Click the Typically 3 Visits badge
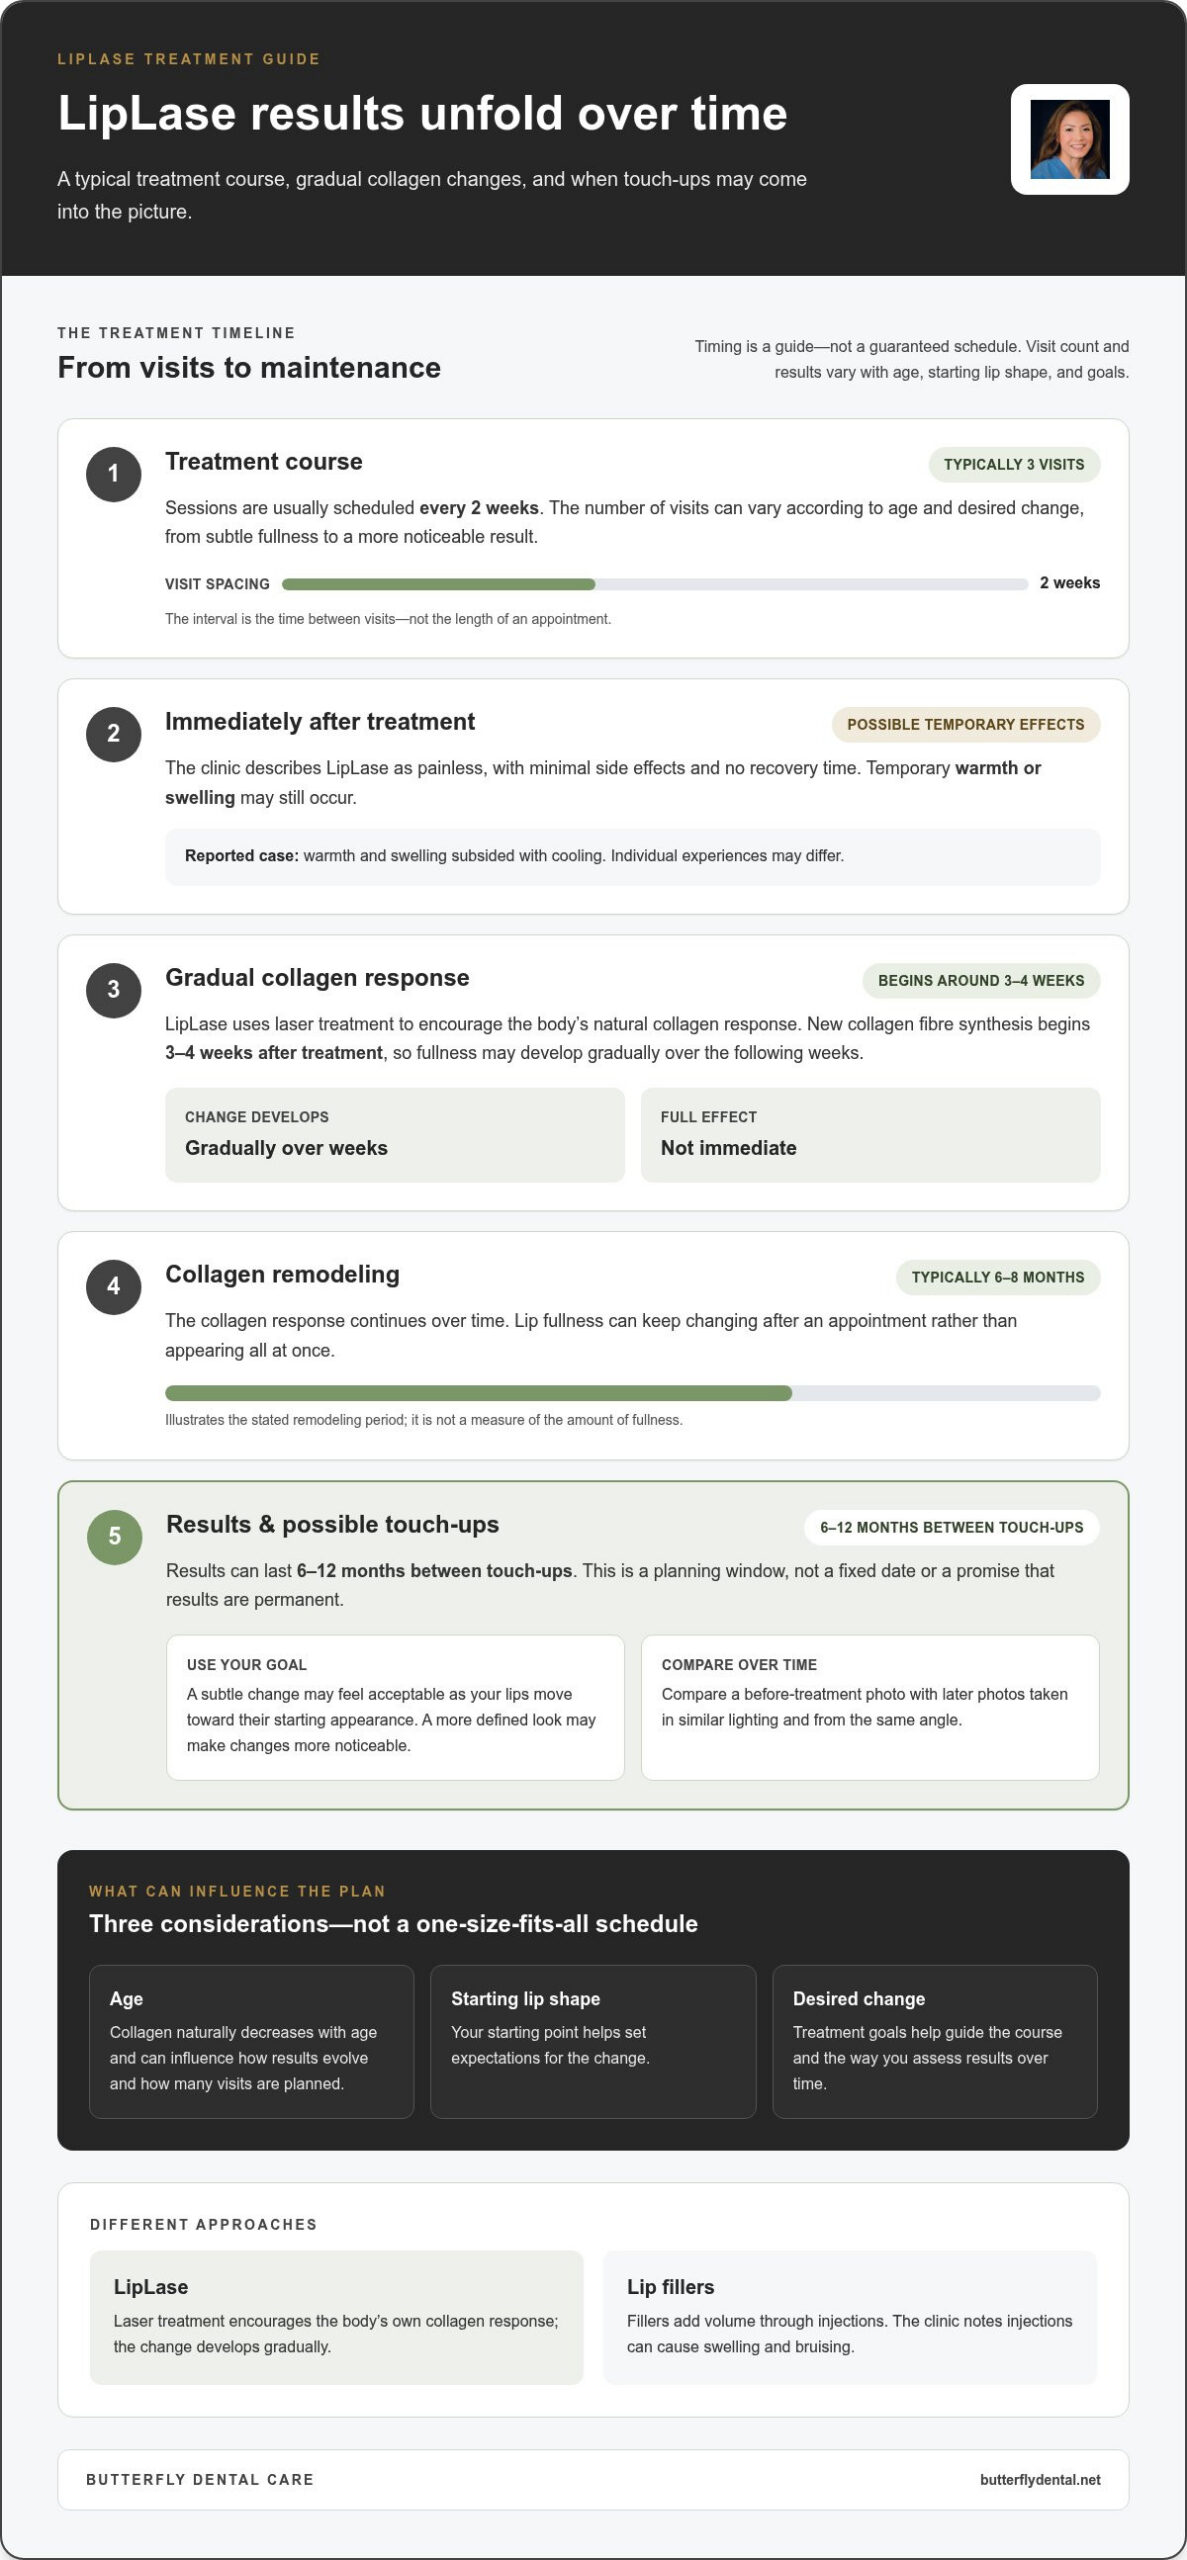The height and width of the screenshot is (2560, 1187). click(1014, 465)
